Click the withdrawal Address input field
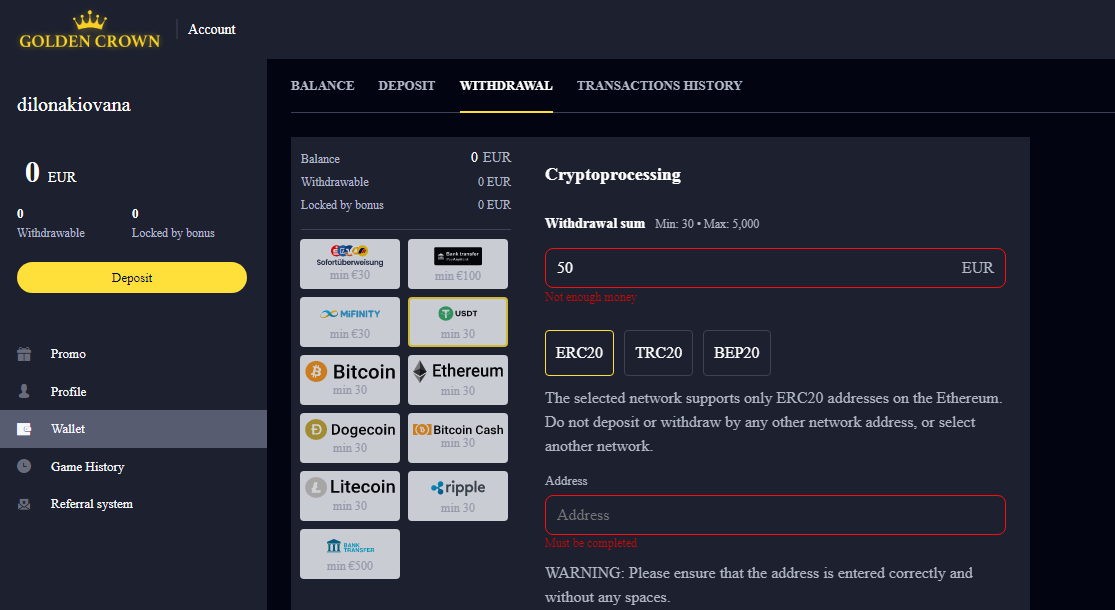 (x=774, y=515)
